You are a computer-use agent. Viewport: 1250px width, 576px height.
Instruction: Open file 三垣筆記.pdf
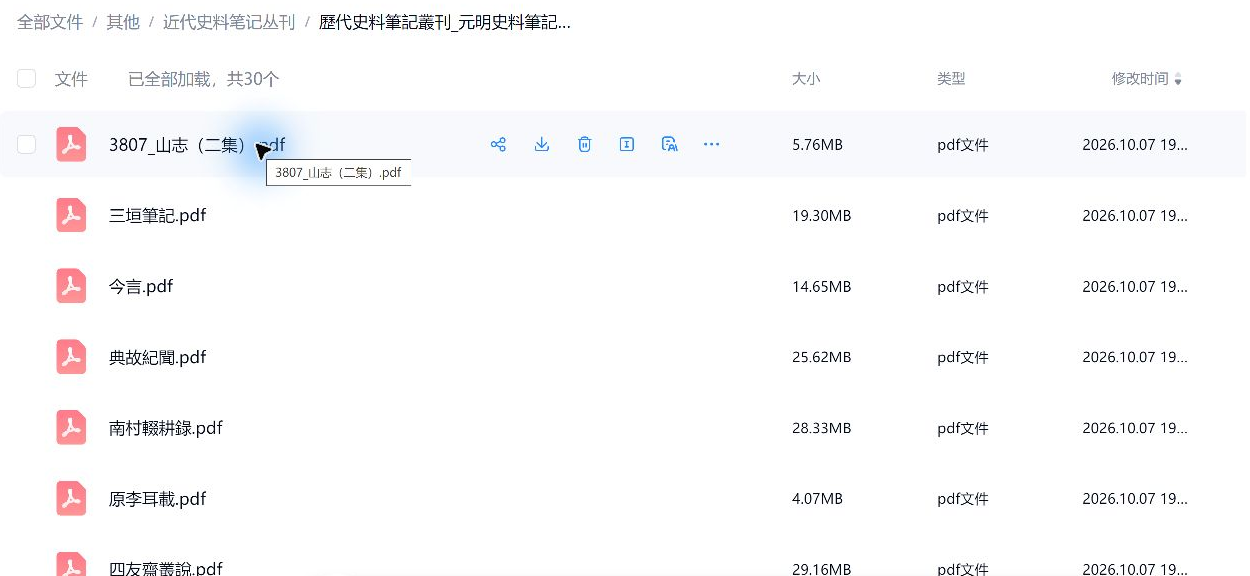[x=158, y=215]
